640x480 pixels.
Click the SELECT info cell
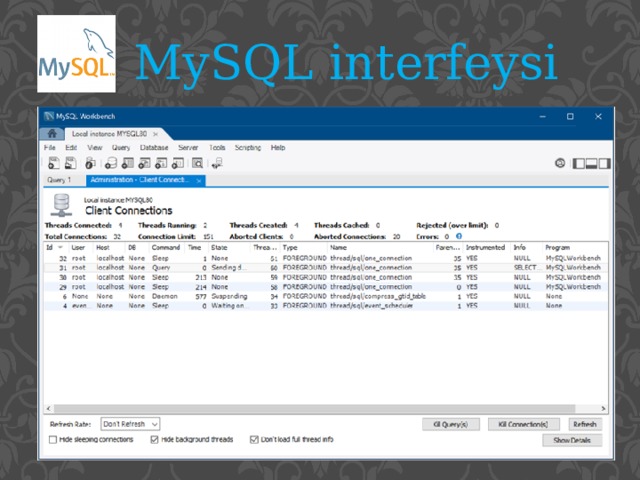point(525,268)
